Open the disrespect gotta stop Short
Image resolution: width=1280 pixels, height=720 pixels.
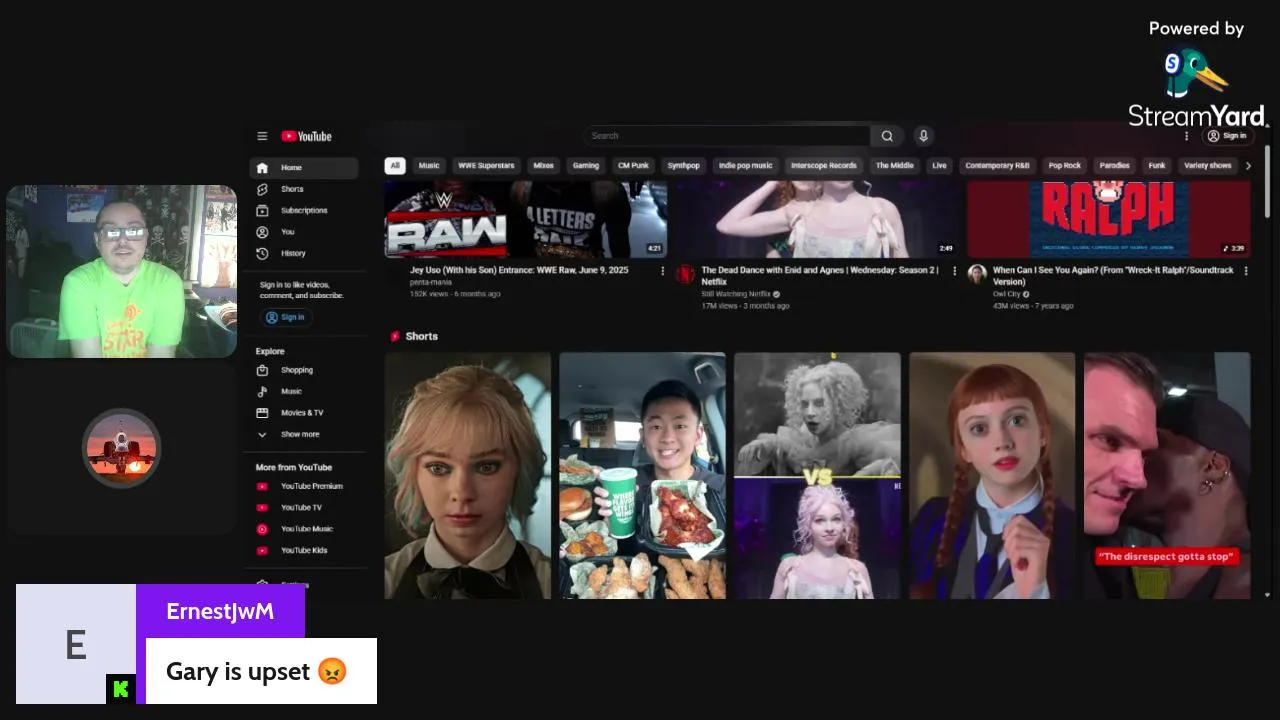(1167, 475)
